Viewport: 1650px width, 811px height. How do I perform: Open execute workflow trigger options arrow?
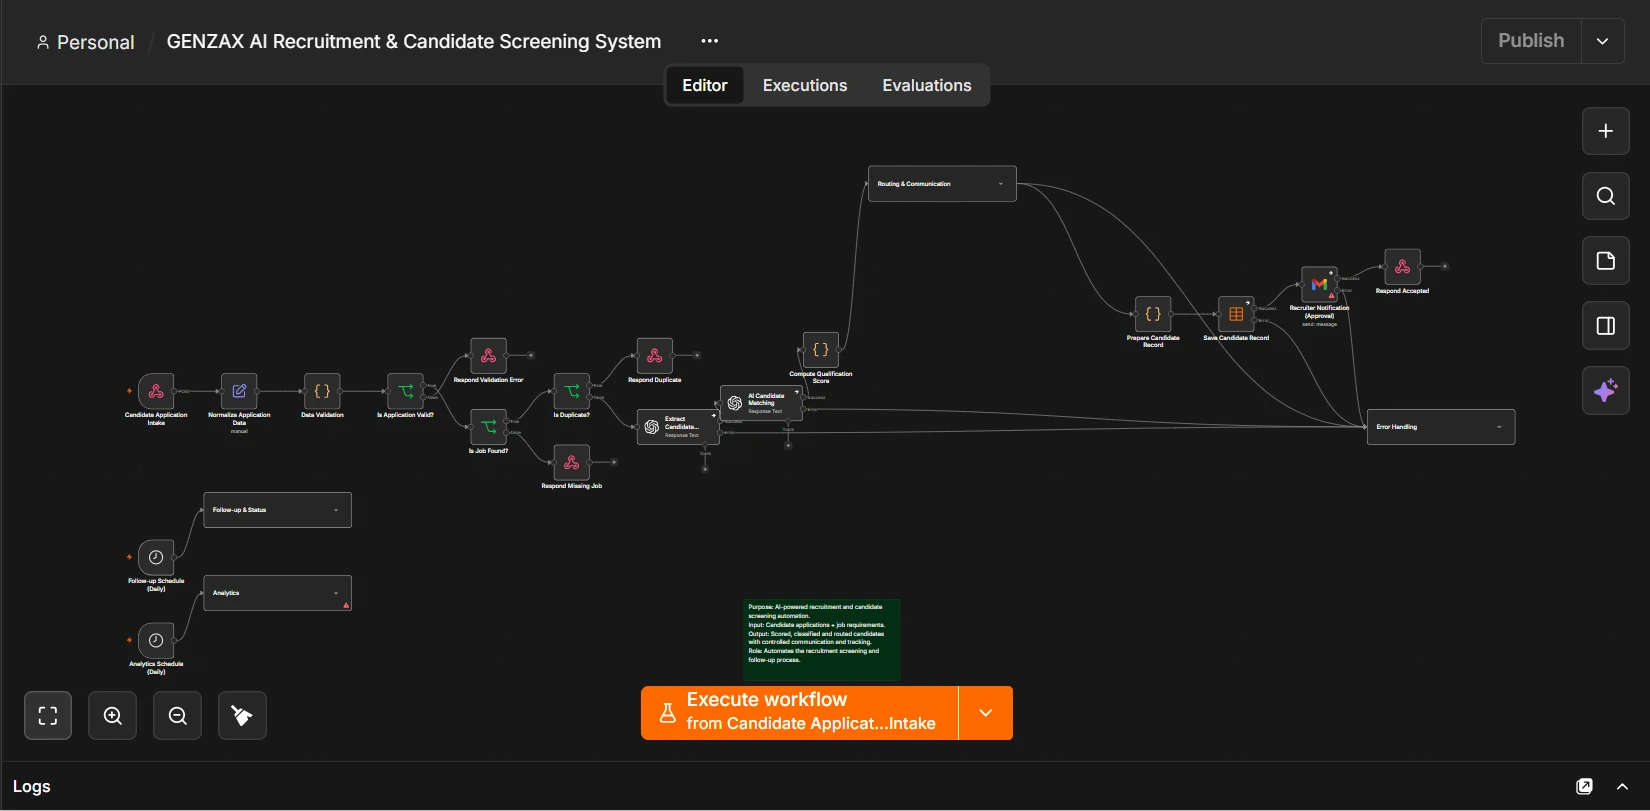[985, 713]
